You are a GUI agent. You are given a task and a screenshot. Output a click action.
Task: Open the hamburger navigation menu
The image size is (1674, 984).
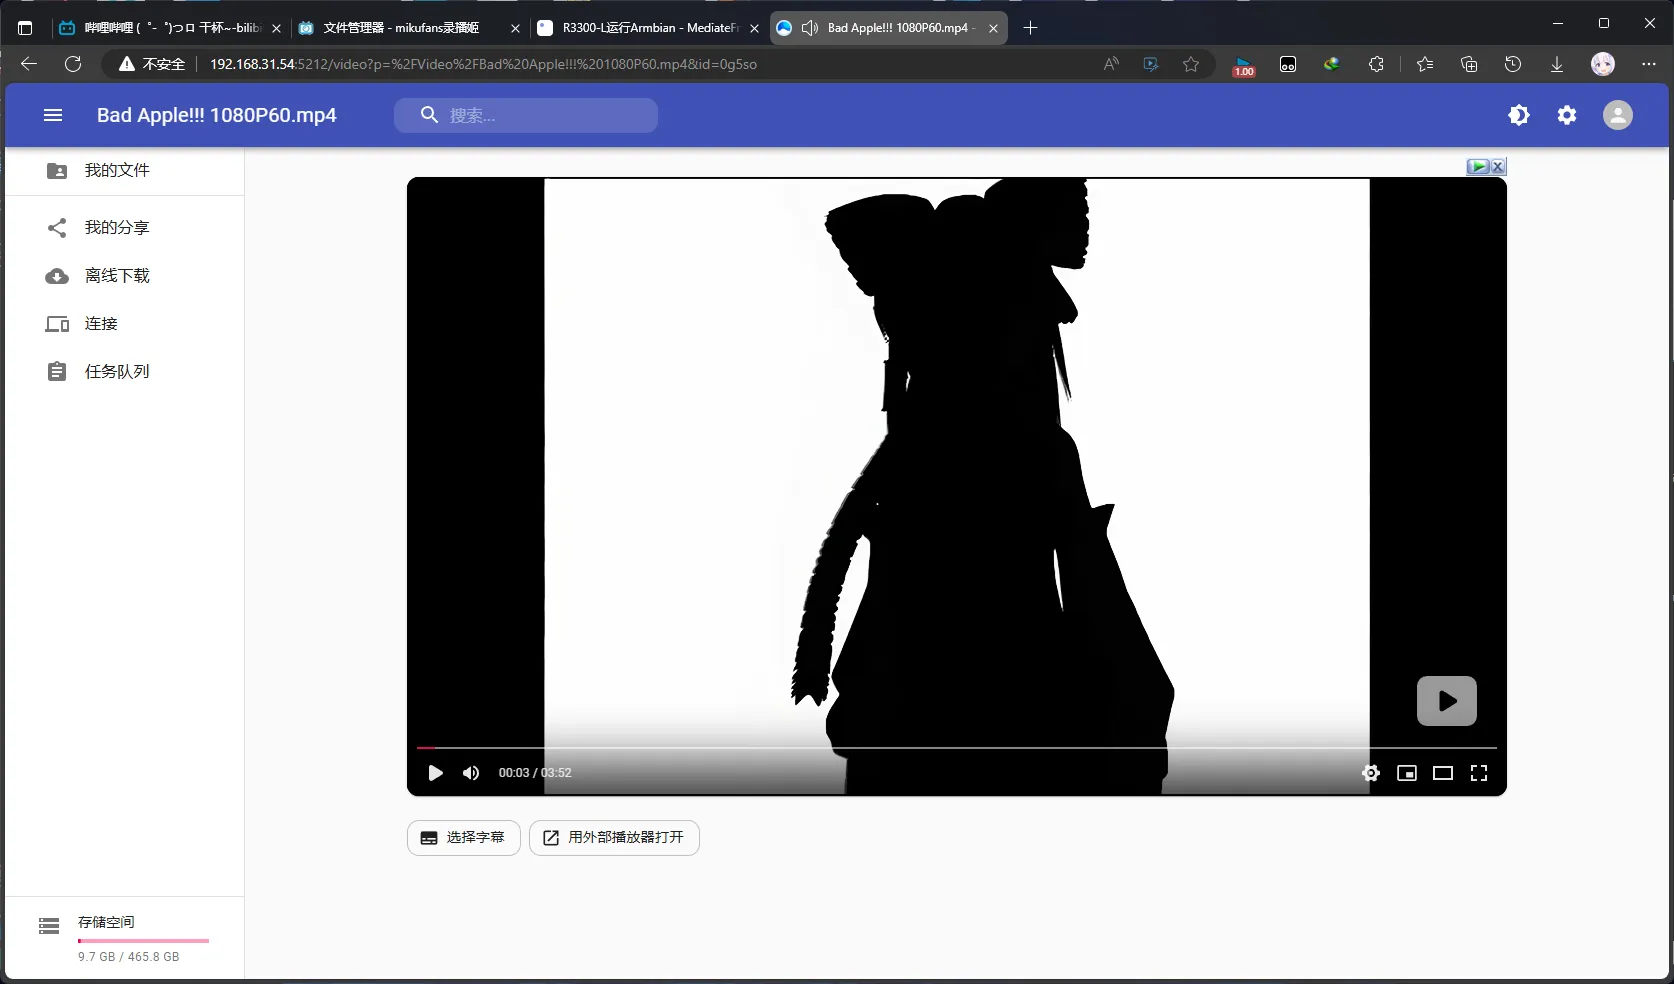(x=53, y=115)
